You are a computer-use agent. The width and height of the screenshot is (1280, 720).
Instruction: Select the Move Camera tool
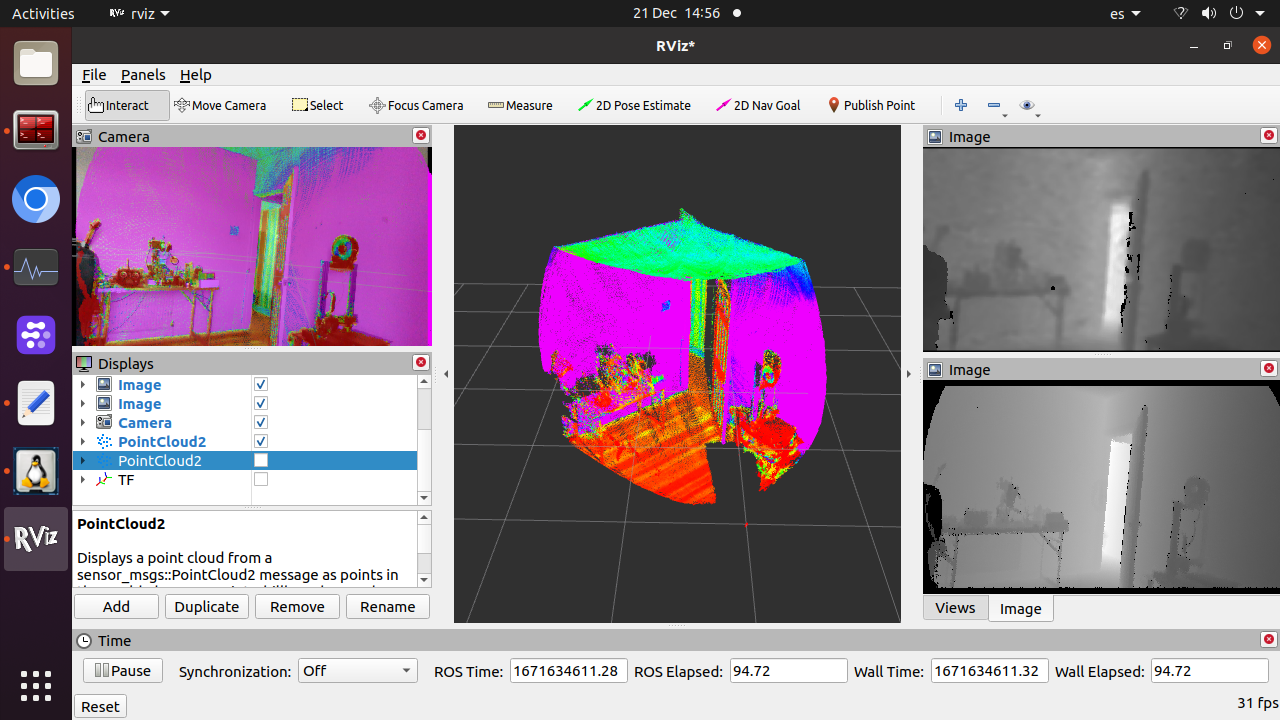[220, 105]
